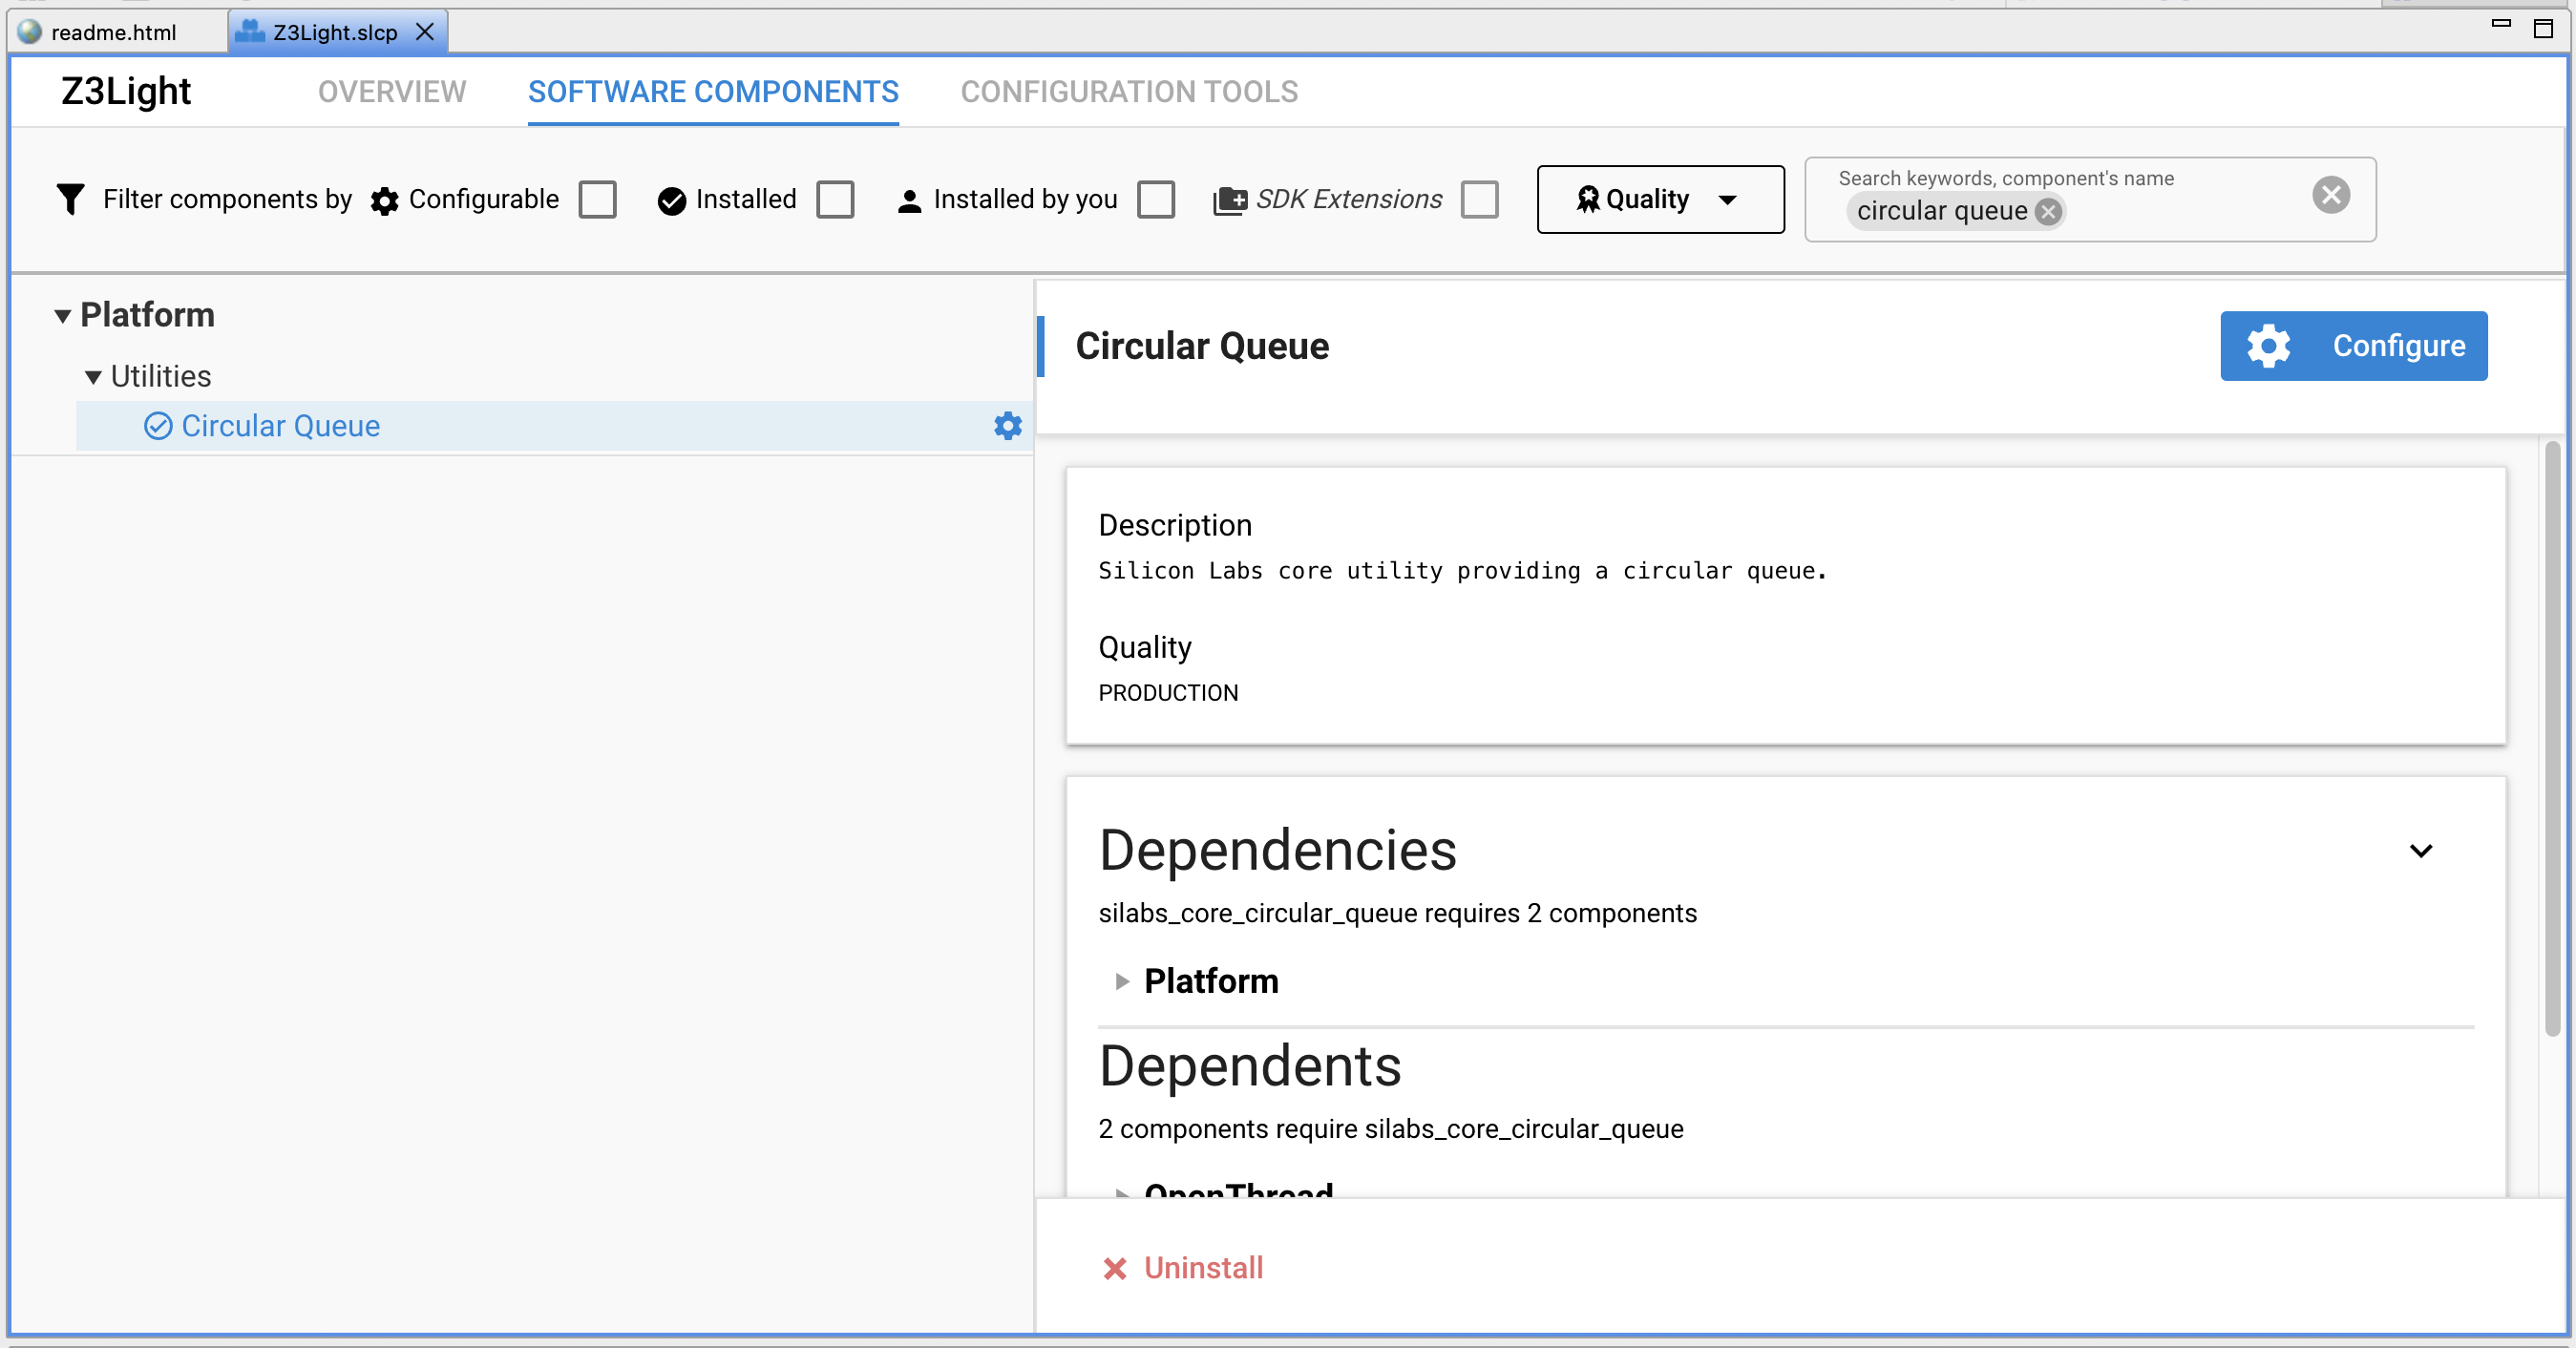Switch to the Overview tab

(x=391, y=92)
